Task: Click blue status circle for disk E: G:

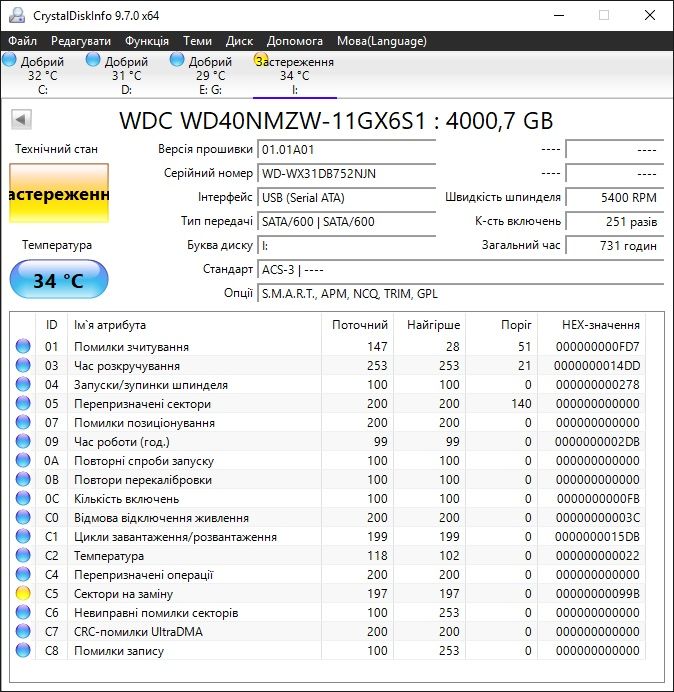Action: (177, 60)
